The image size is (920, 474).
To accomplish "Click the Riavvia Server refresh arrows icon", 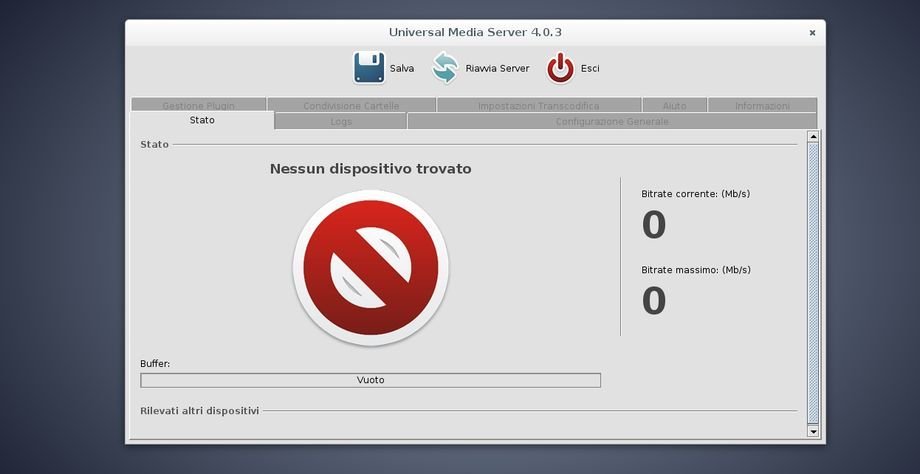I will [x=445, y=68].
